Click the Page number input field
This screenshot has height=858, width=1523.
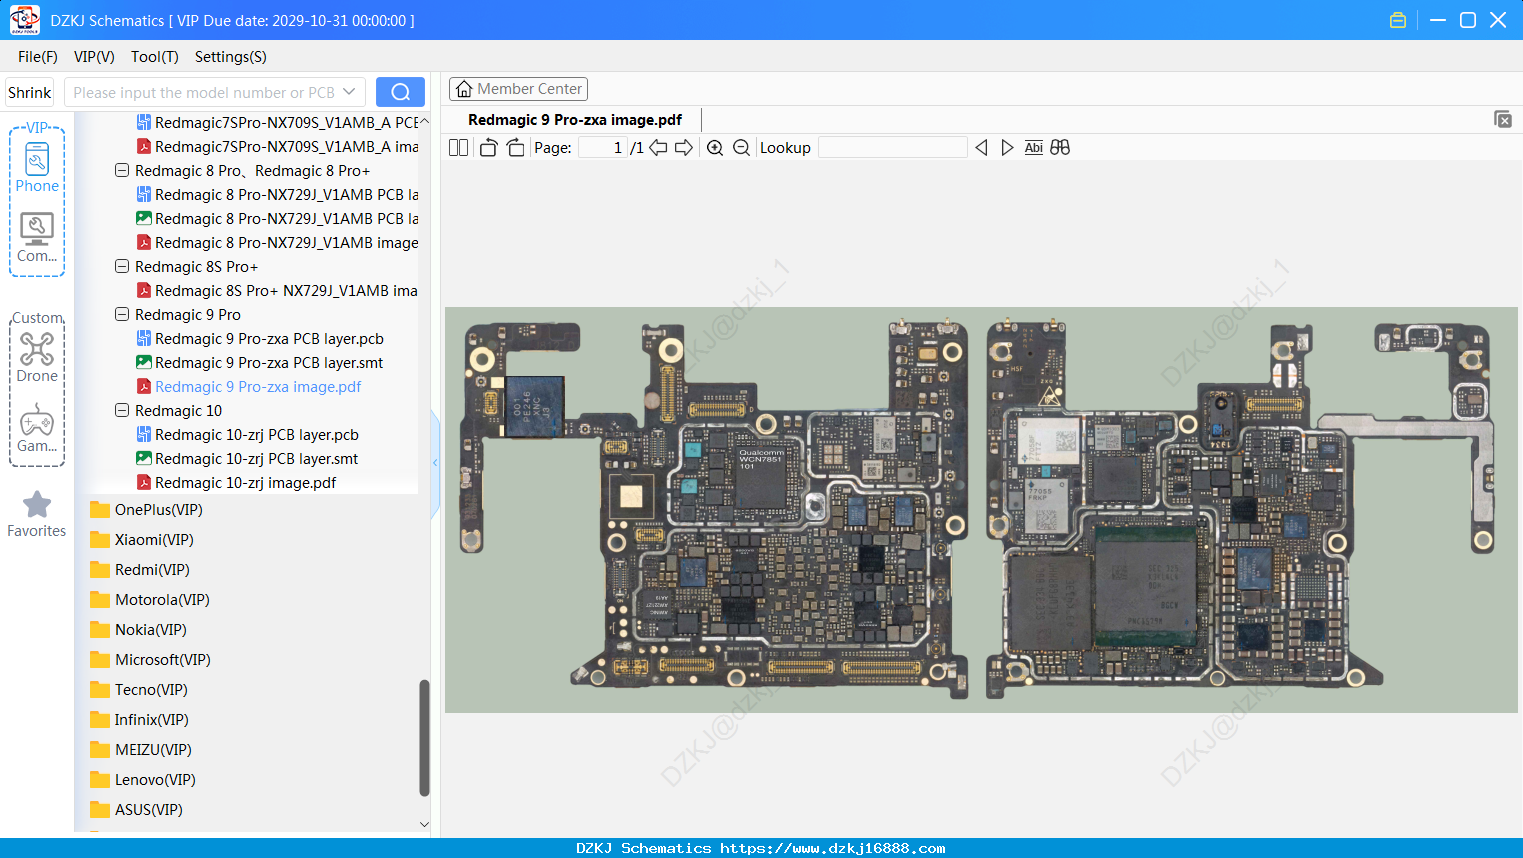pyautogui.click(x=602, y=148)
